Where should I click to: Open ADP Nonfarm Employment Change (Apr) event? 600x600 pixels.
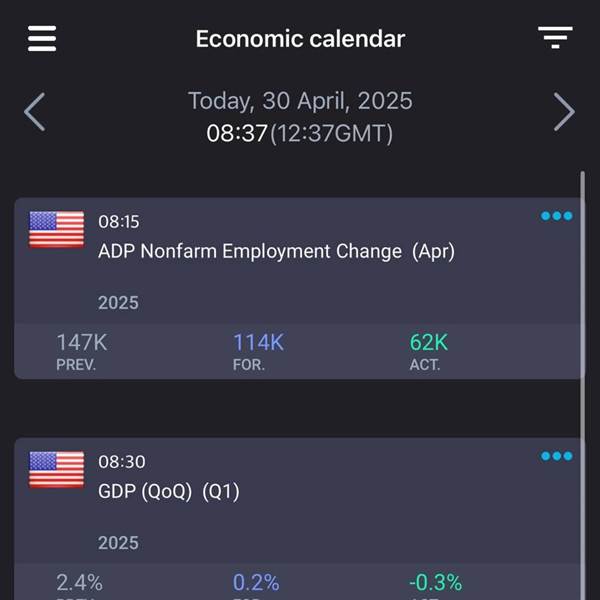pos(276,252)
